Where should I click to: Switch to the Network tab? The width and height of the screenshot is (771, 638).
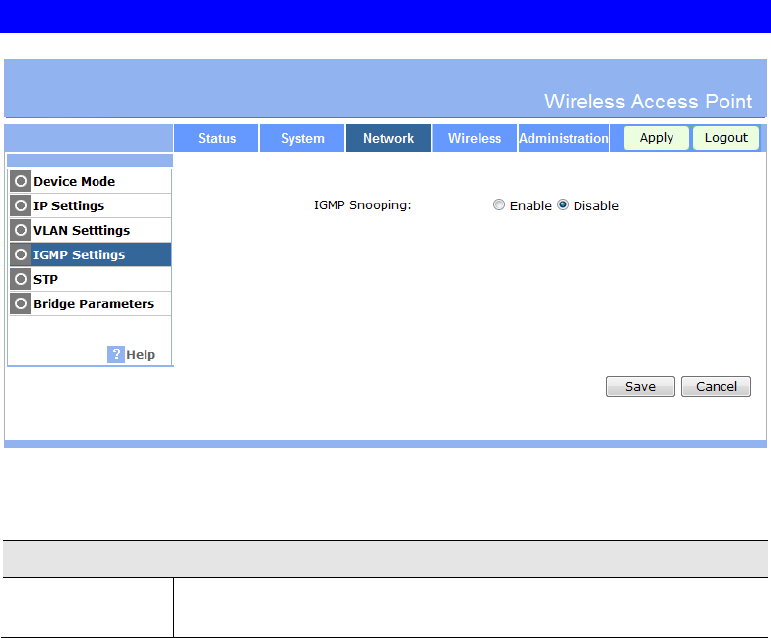tap(388, 138)
